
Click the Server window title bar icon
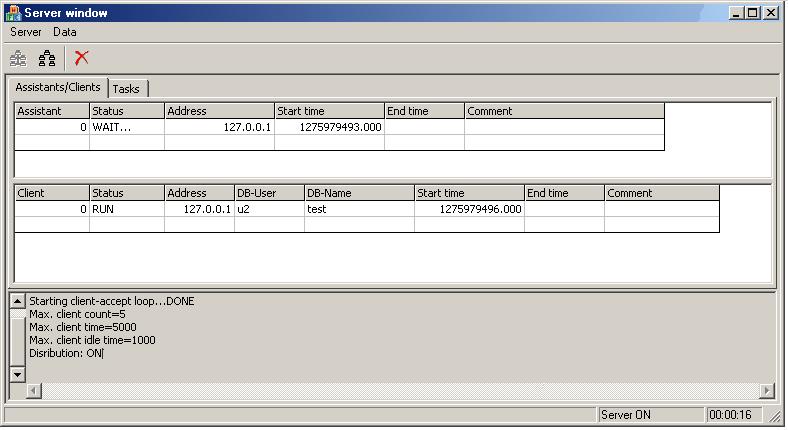(12, 13)
